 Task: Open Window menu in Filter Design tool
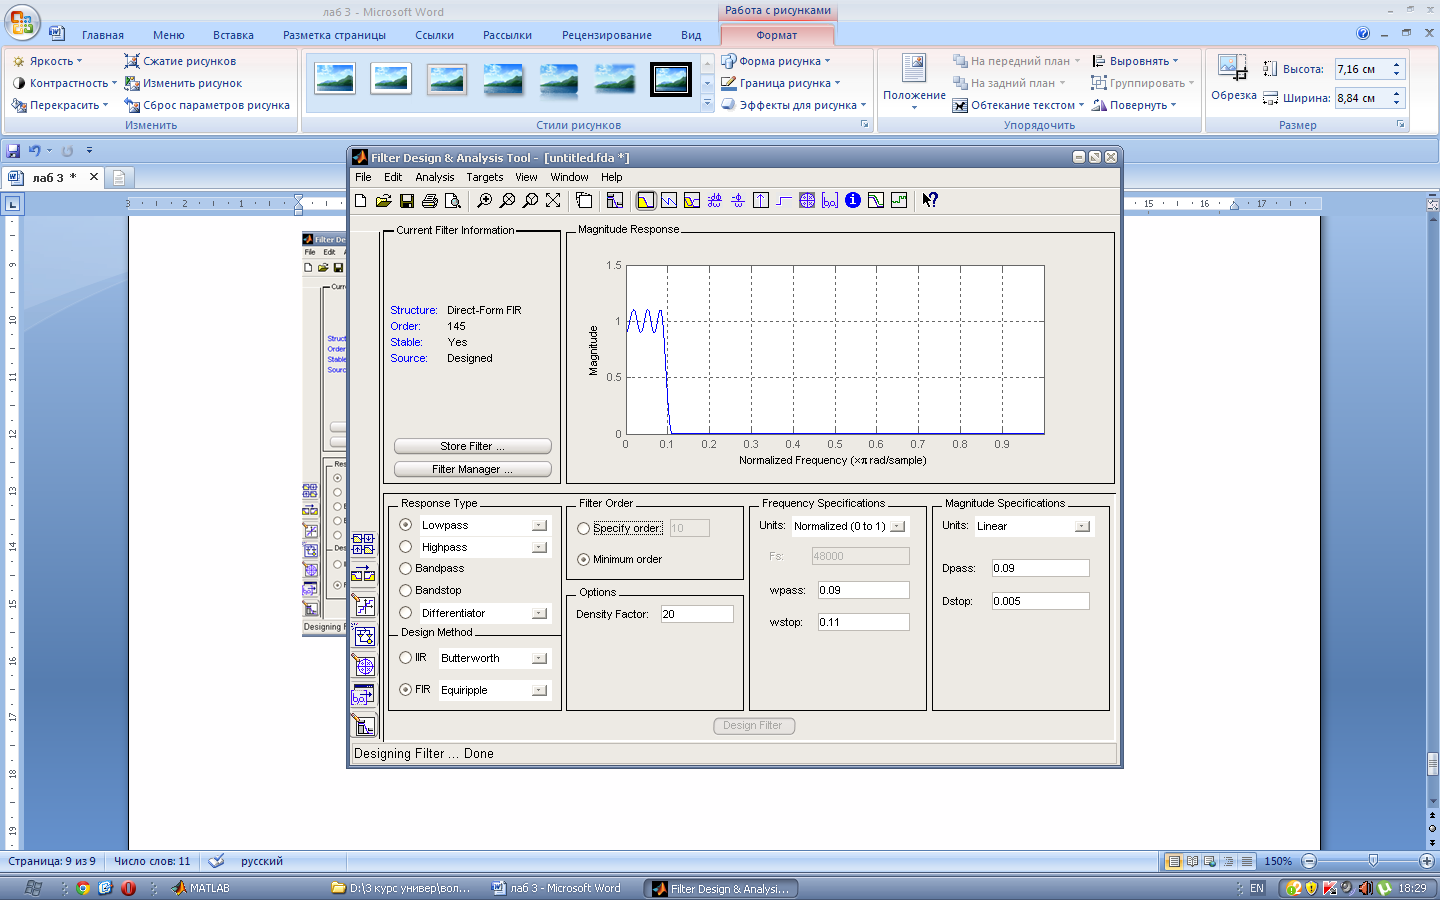click(570, 177)
